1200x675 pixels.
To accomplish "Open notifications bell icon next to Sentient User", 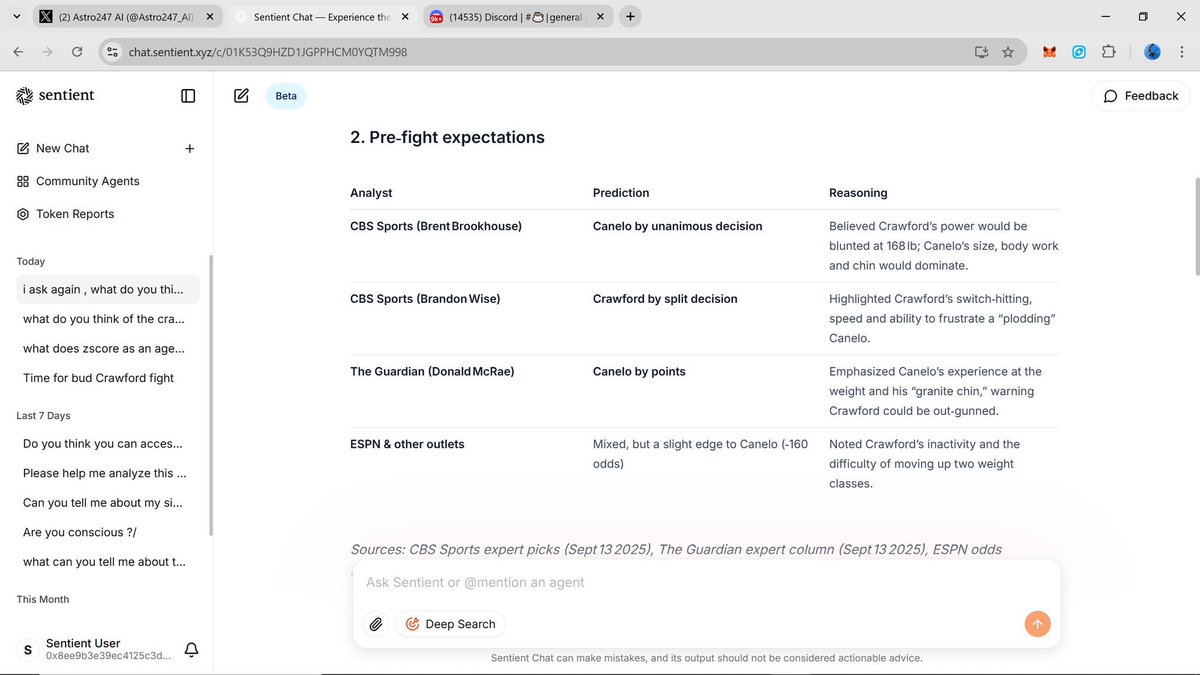I will [191, 650].
